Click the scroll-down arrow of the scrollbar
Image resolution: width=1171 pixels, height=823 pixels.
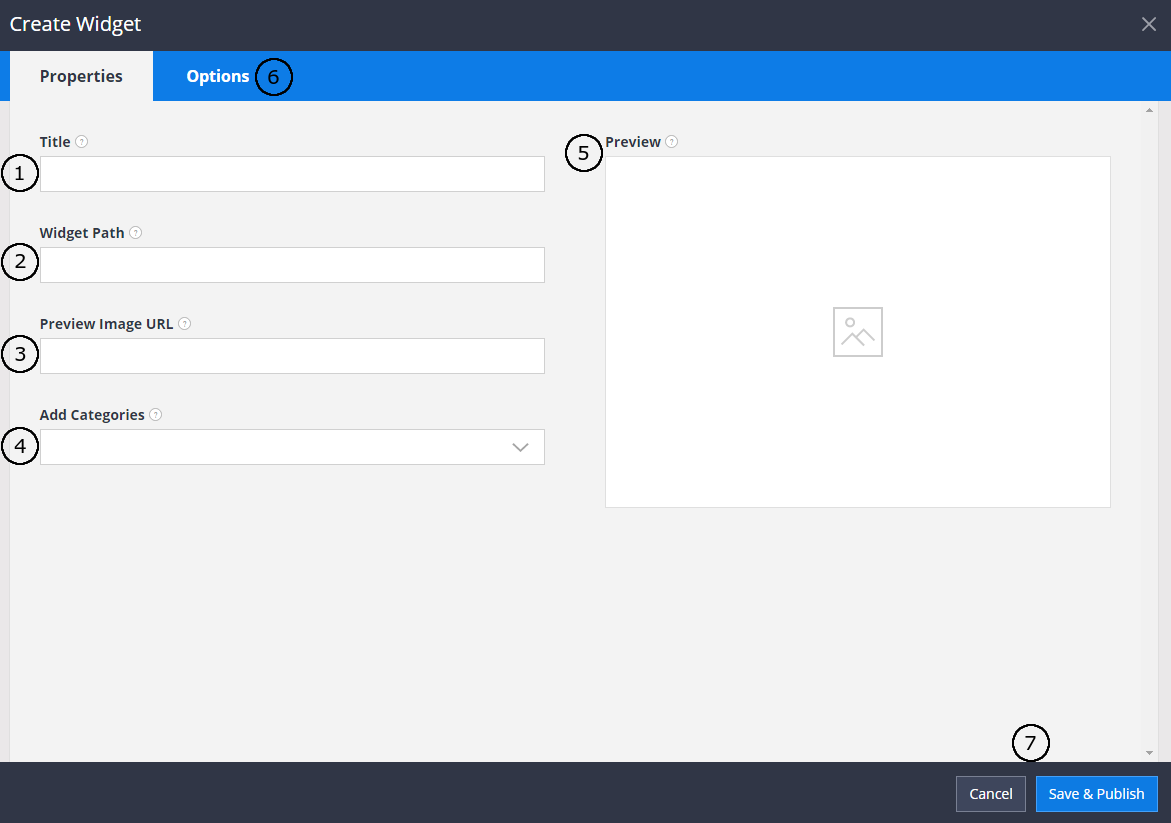click(x=1148, y=750)
